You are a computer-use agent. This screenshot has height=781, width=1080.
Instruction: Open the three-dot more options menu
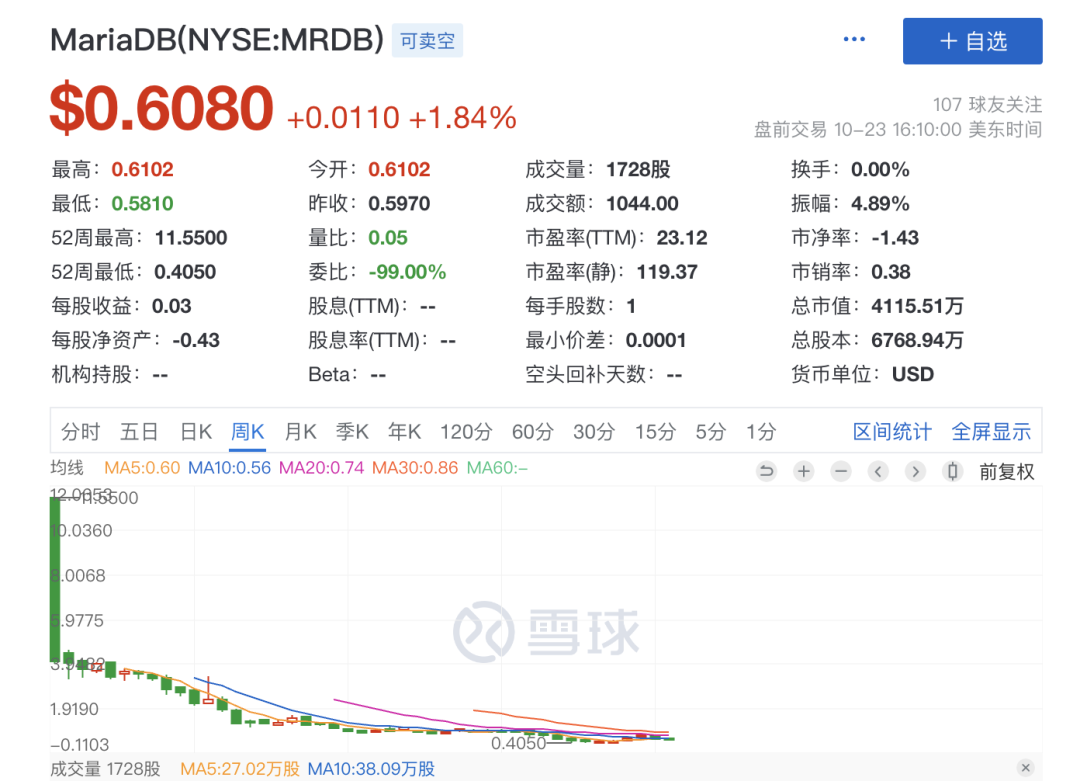coord(854,39)
